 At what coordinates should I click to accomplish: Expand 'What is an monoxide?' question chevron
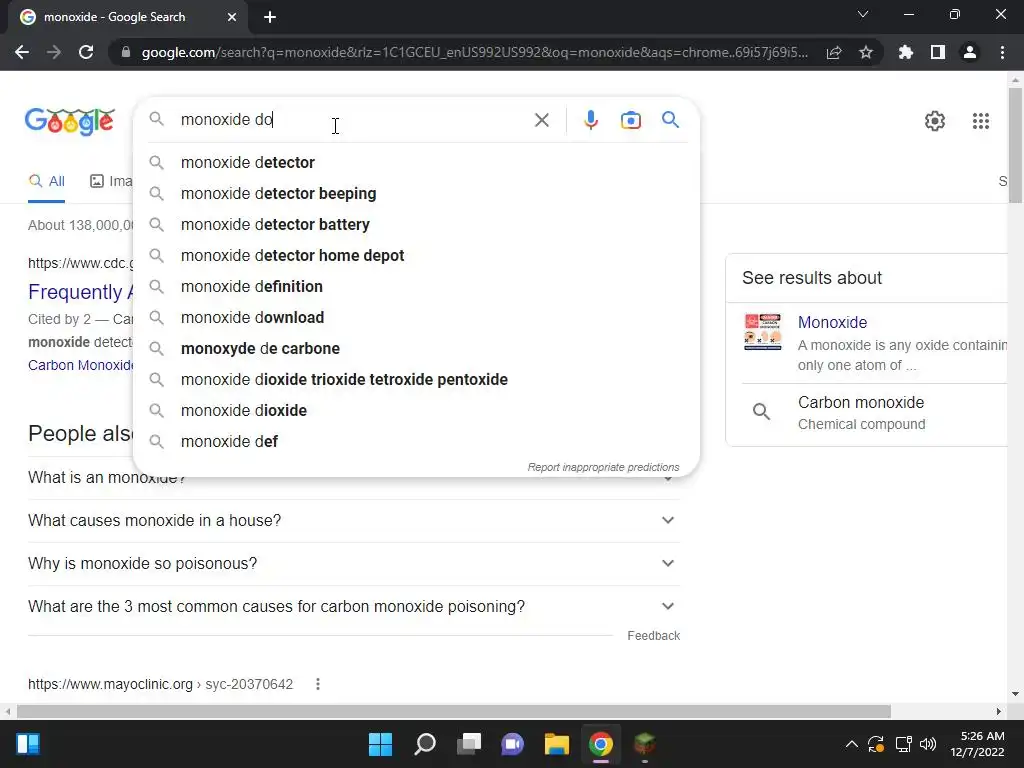click(x=668, y=479)
